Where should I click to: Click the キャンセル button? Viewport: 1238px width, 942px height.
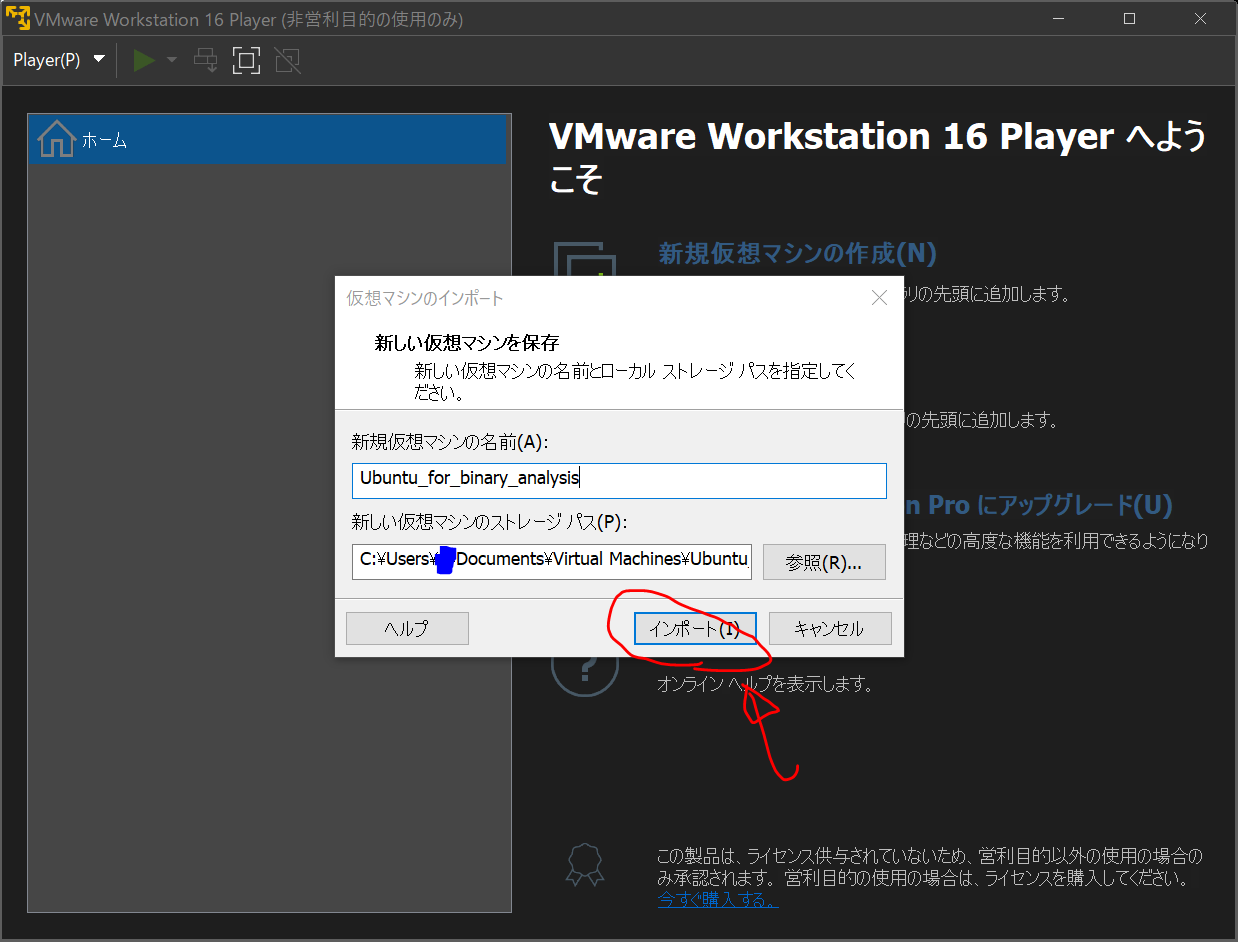click(x=830, y=629)
